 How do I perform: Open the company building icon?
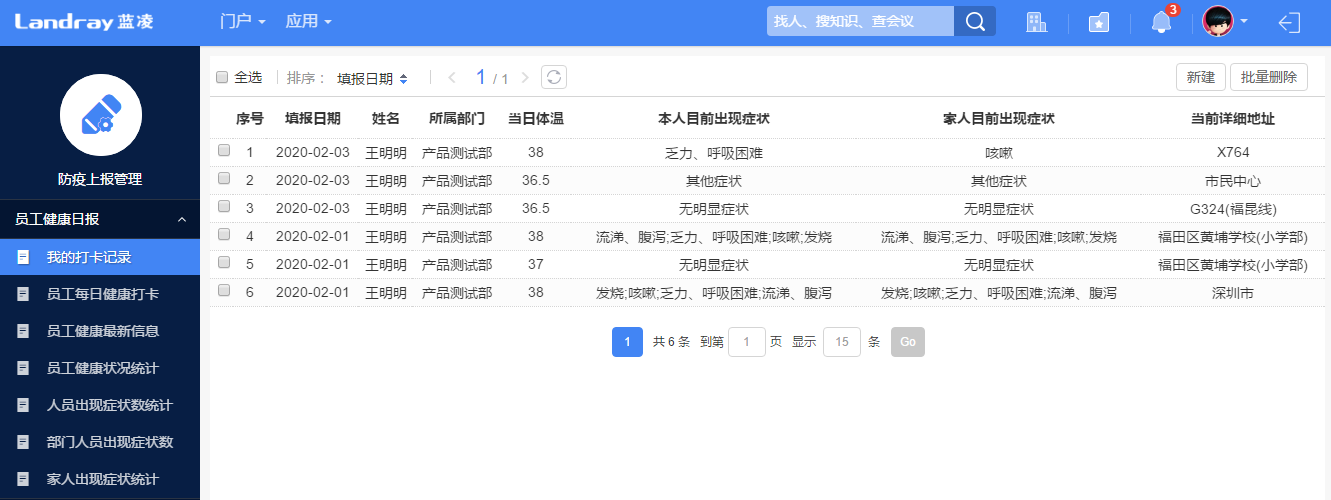[1036, 22]
